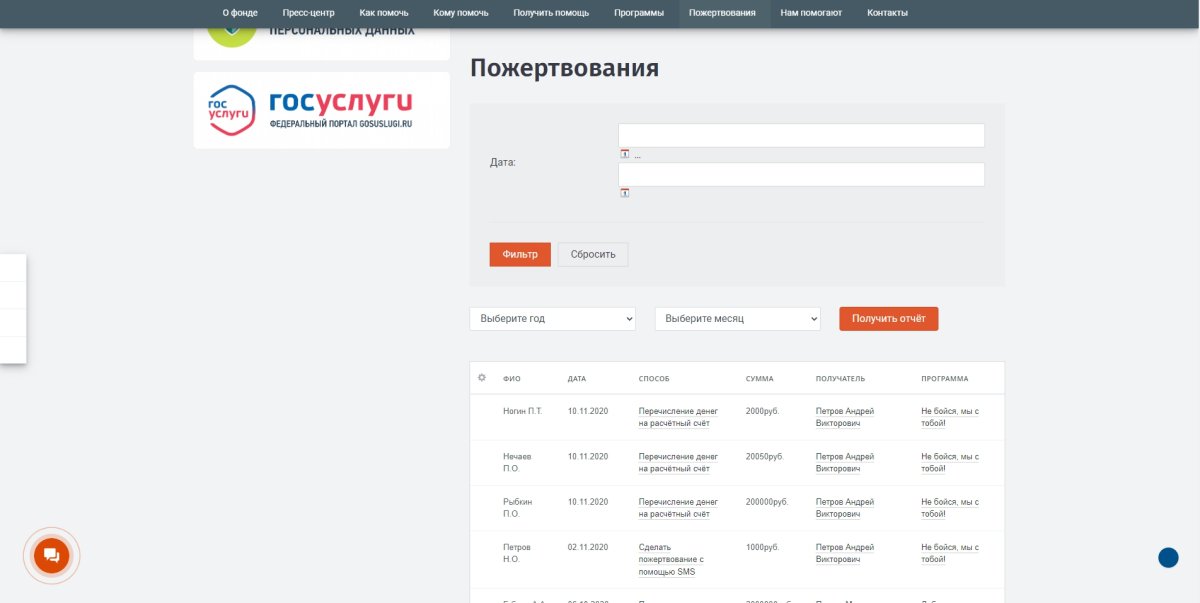Open the Программы navigation item
The height and width of the screenshot is (603, 1200).
640,13
